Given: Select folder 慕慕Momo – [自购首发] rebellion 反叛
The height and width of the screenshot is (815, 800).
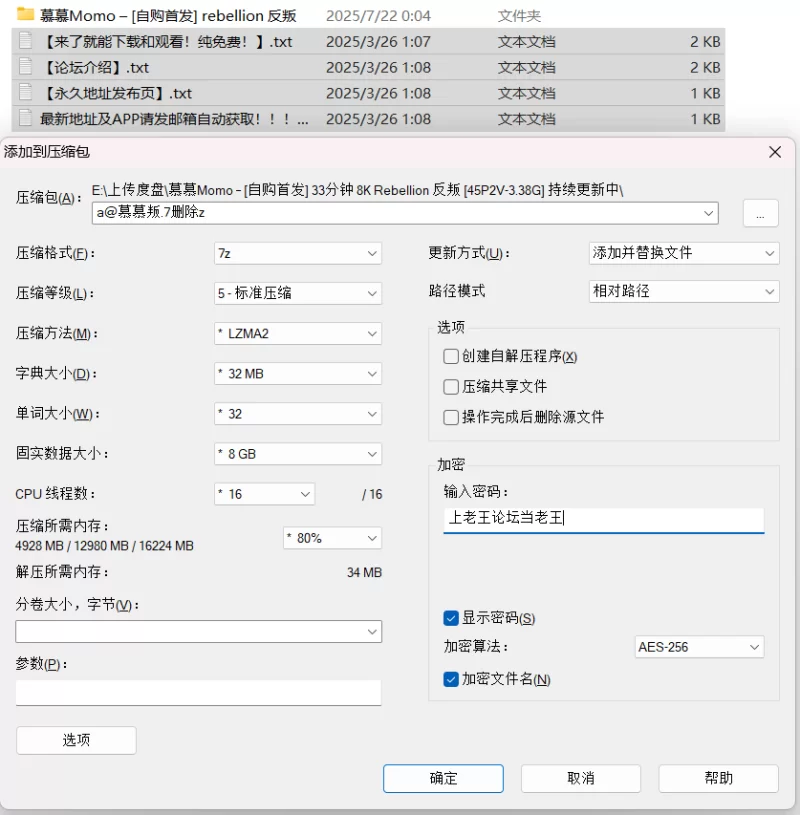Looking at the screenshot, I should 168,16.
